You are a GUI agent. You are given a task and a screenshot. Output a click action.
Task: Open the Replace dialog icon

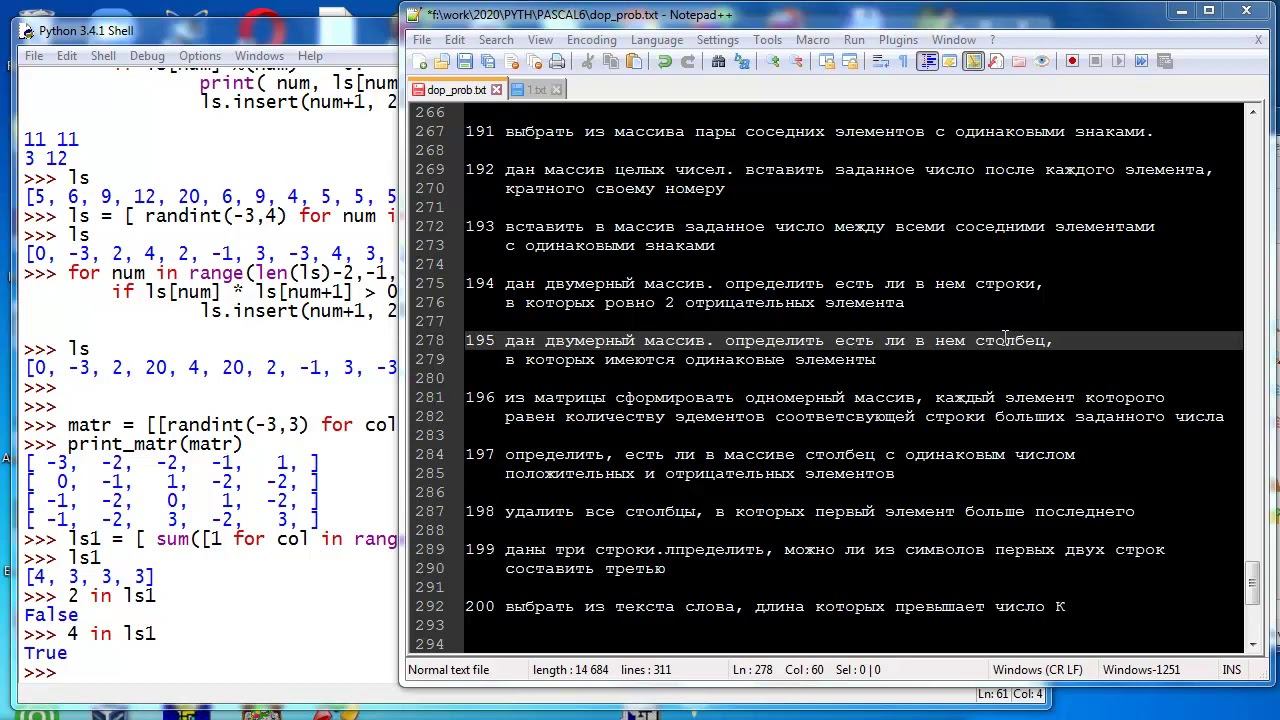coord(742,61)
